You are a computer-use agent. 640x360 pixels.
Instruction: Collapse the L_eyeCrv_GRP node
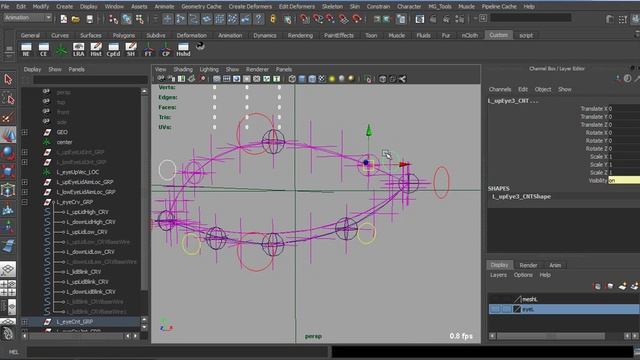(x=25, y=202)
